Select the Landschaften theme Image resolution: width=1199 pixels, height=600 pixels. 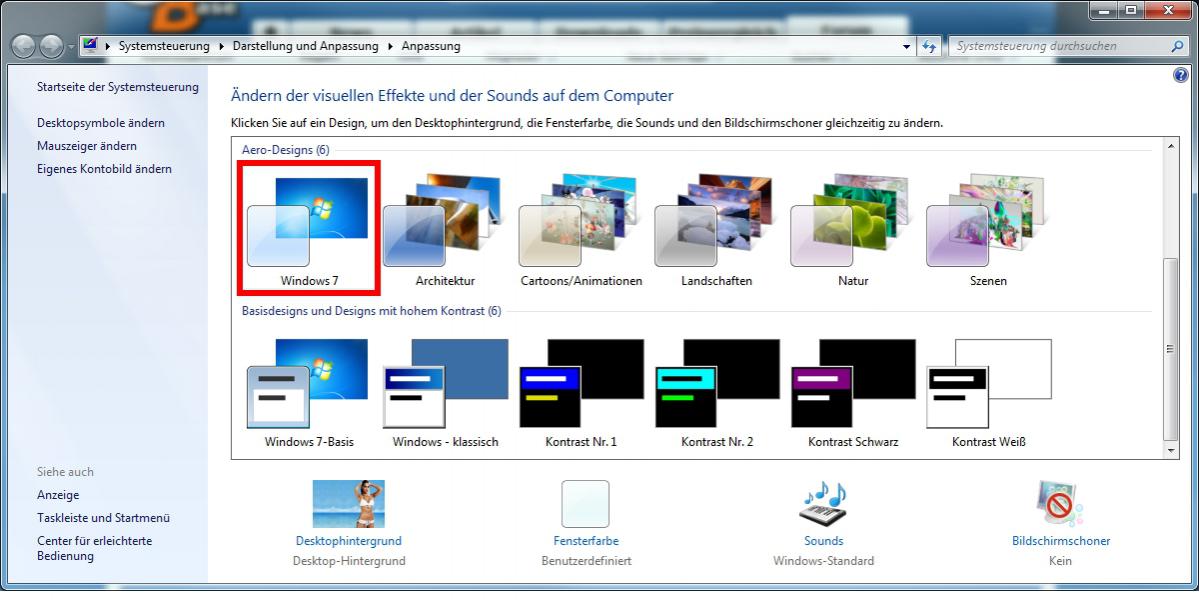click(x=716, y=231)
